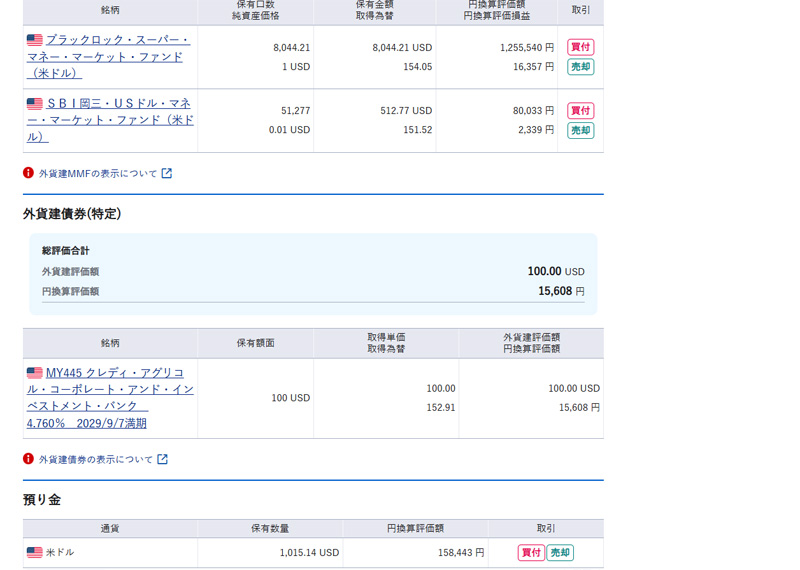The image size is (800, 570).
Task: Open the 外貨建MMFの表示について help link
Action: [x=98, y=173]
